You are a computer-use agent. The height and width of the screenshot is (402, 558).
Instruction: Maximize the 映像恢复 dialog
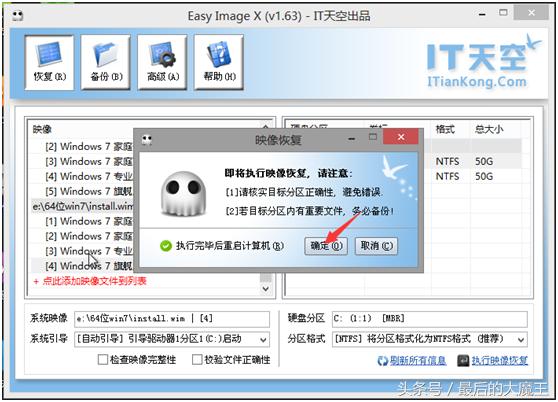(373, 137)
